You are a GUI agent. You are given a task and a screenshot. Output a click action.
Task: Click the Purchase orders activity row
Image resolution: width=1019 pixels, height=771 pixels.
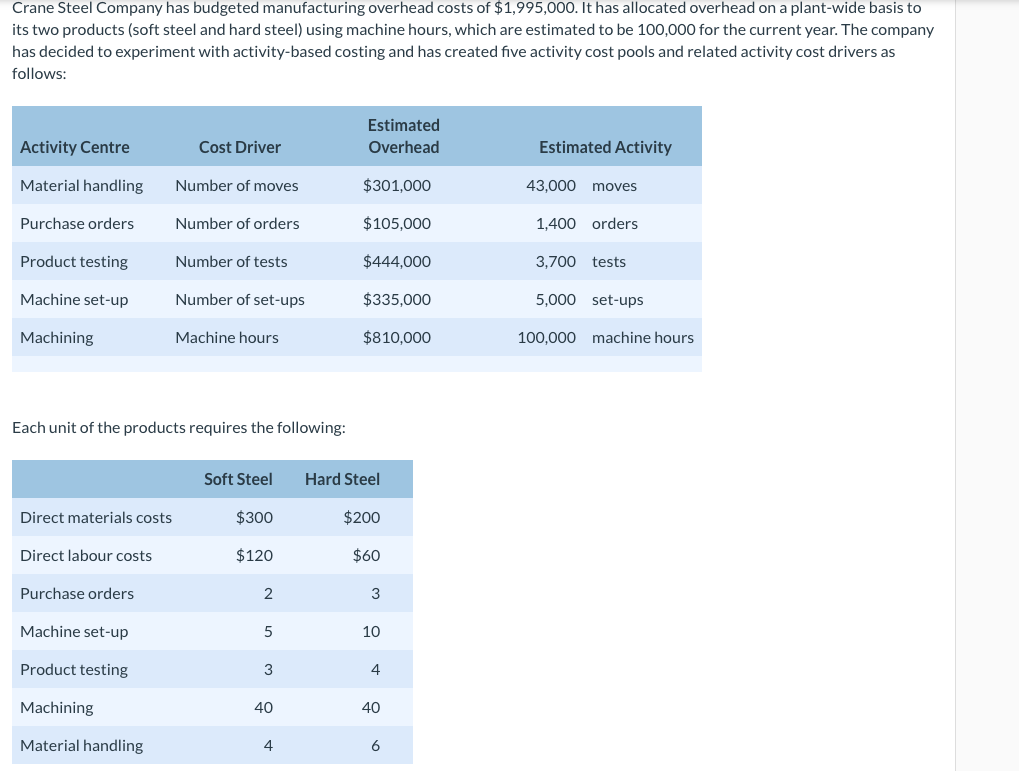tap(77, 223)
